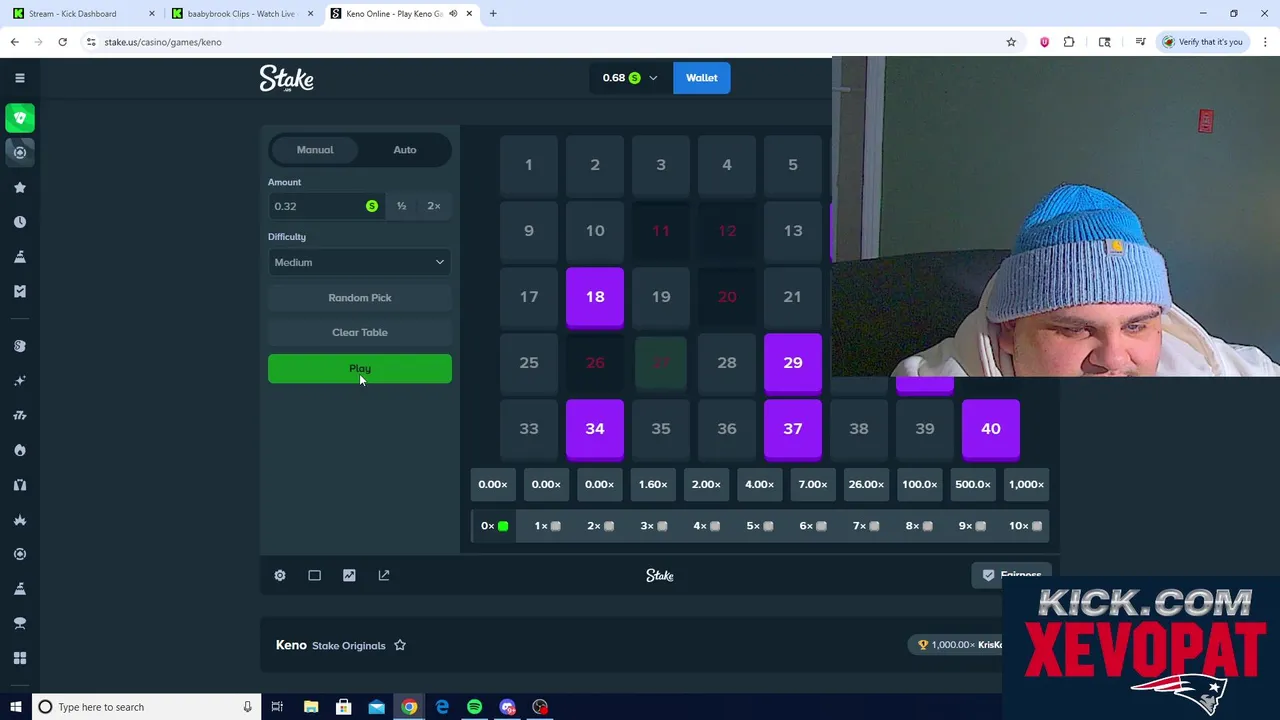Open Spotify from the taskbar

coord(474,707)
